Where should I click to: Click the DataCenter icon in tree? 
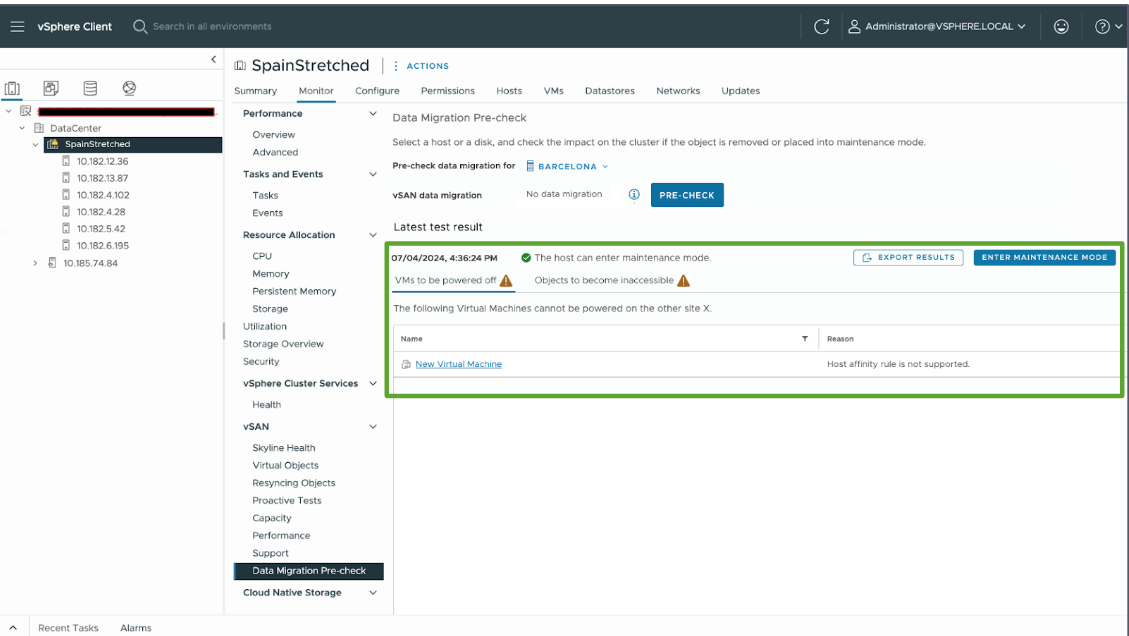click(x=39, y=128)
